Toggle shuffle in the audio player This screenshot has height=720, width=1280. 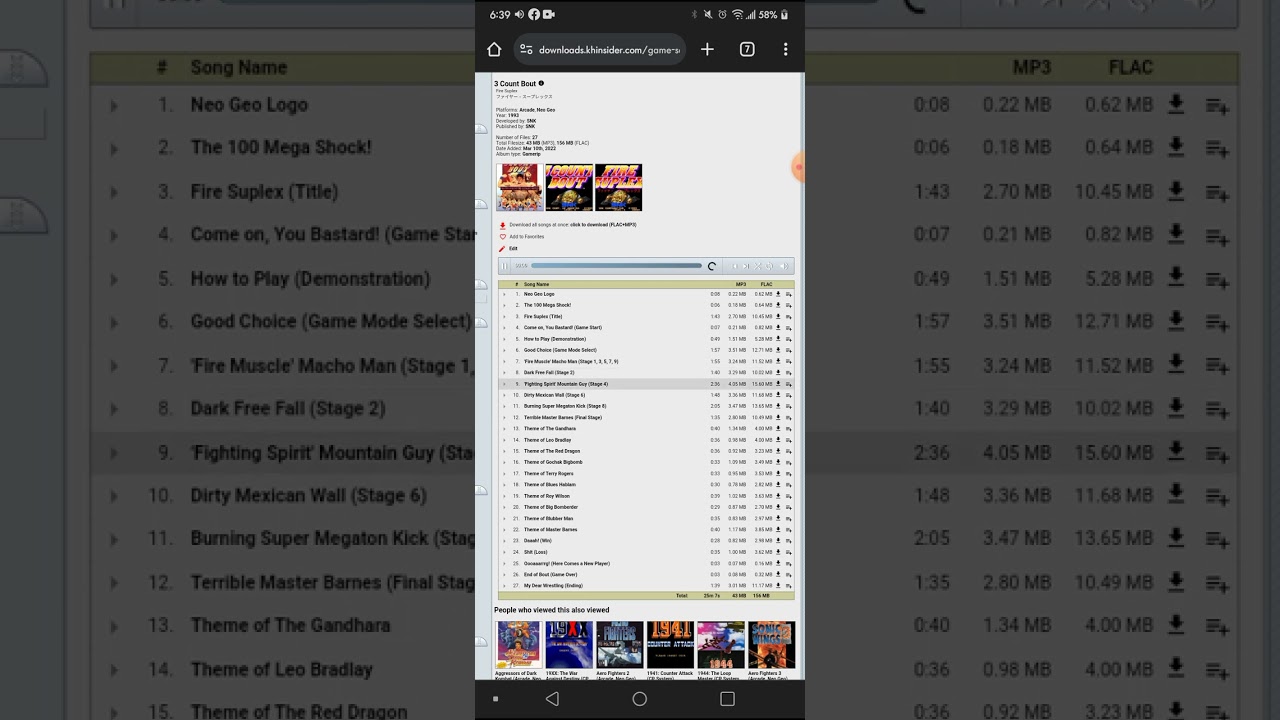[758, 266]
